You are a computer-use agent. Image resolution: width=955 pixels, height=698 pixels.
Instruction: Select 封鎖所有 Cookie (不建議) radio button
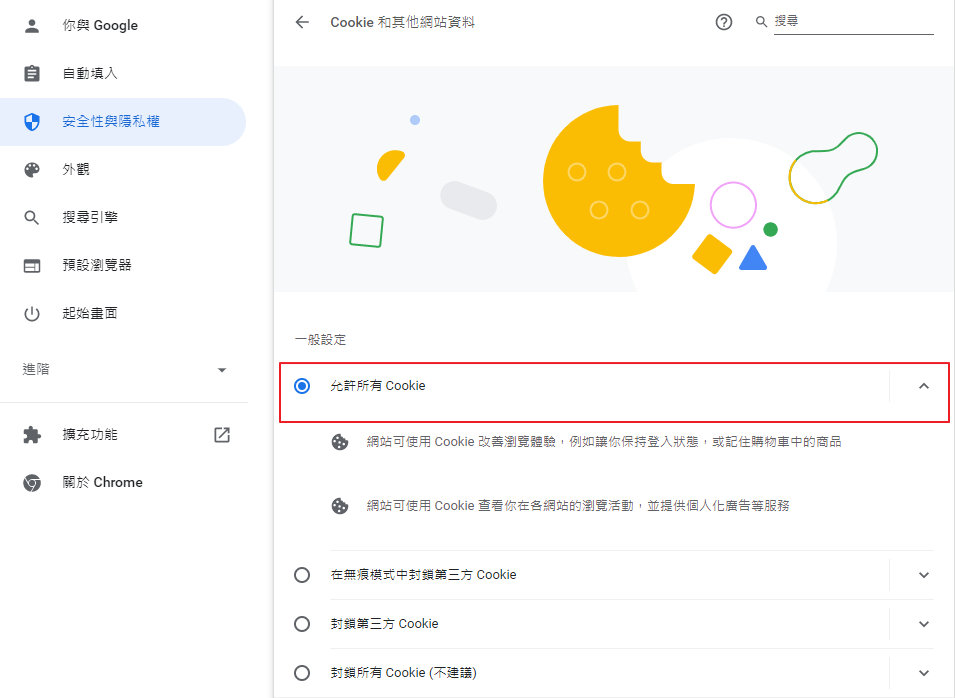(302, 673)
